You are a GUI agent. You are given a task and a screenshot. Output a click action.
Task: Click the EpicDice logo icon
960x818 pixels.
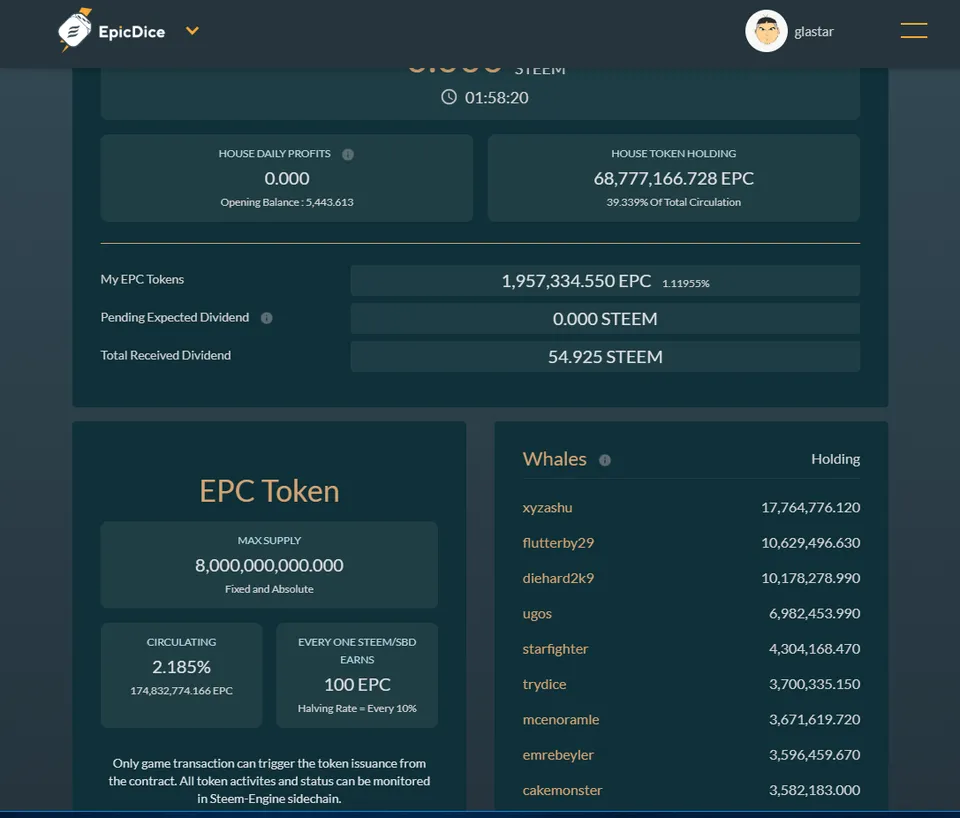(75, 30)
